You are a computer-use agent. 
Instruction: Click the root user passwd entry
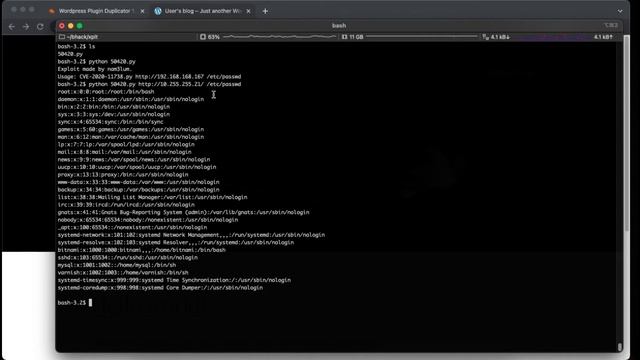106,91
